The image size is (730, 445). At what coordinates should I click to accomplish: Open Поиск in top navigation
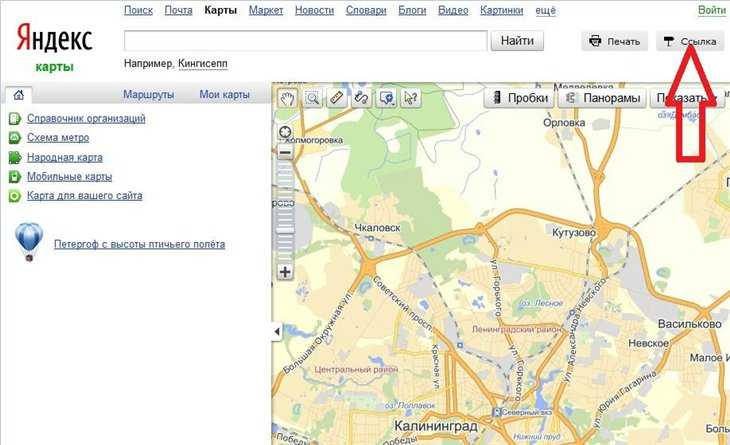(138, 10)
